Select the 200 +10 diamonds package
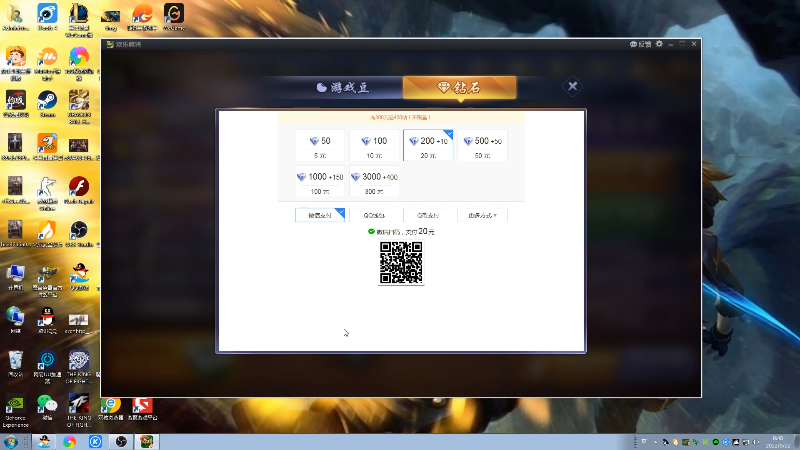 point(428,145)
